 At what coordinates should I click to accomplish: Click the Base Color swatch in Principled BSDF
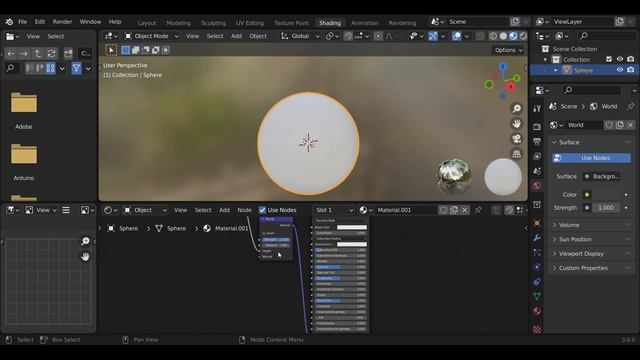[x=352, y=227]
